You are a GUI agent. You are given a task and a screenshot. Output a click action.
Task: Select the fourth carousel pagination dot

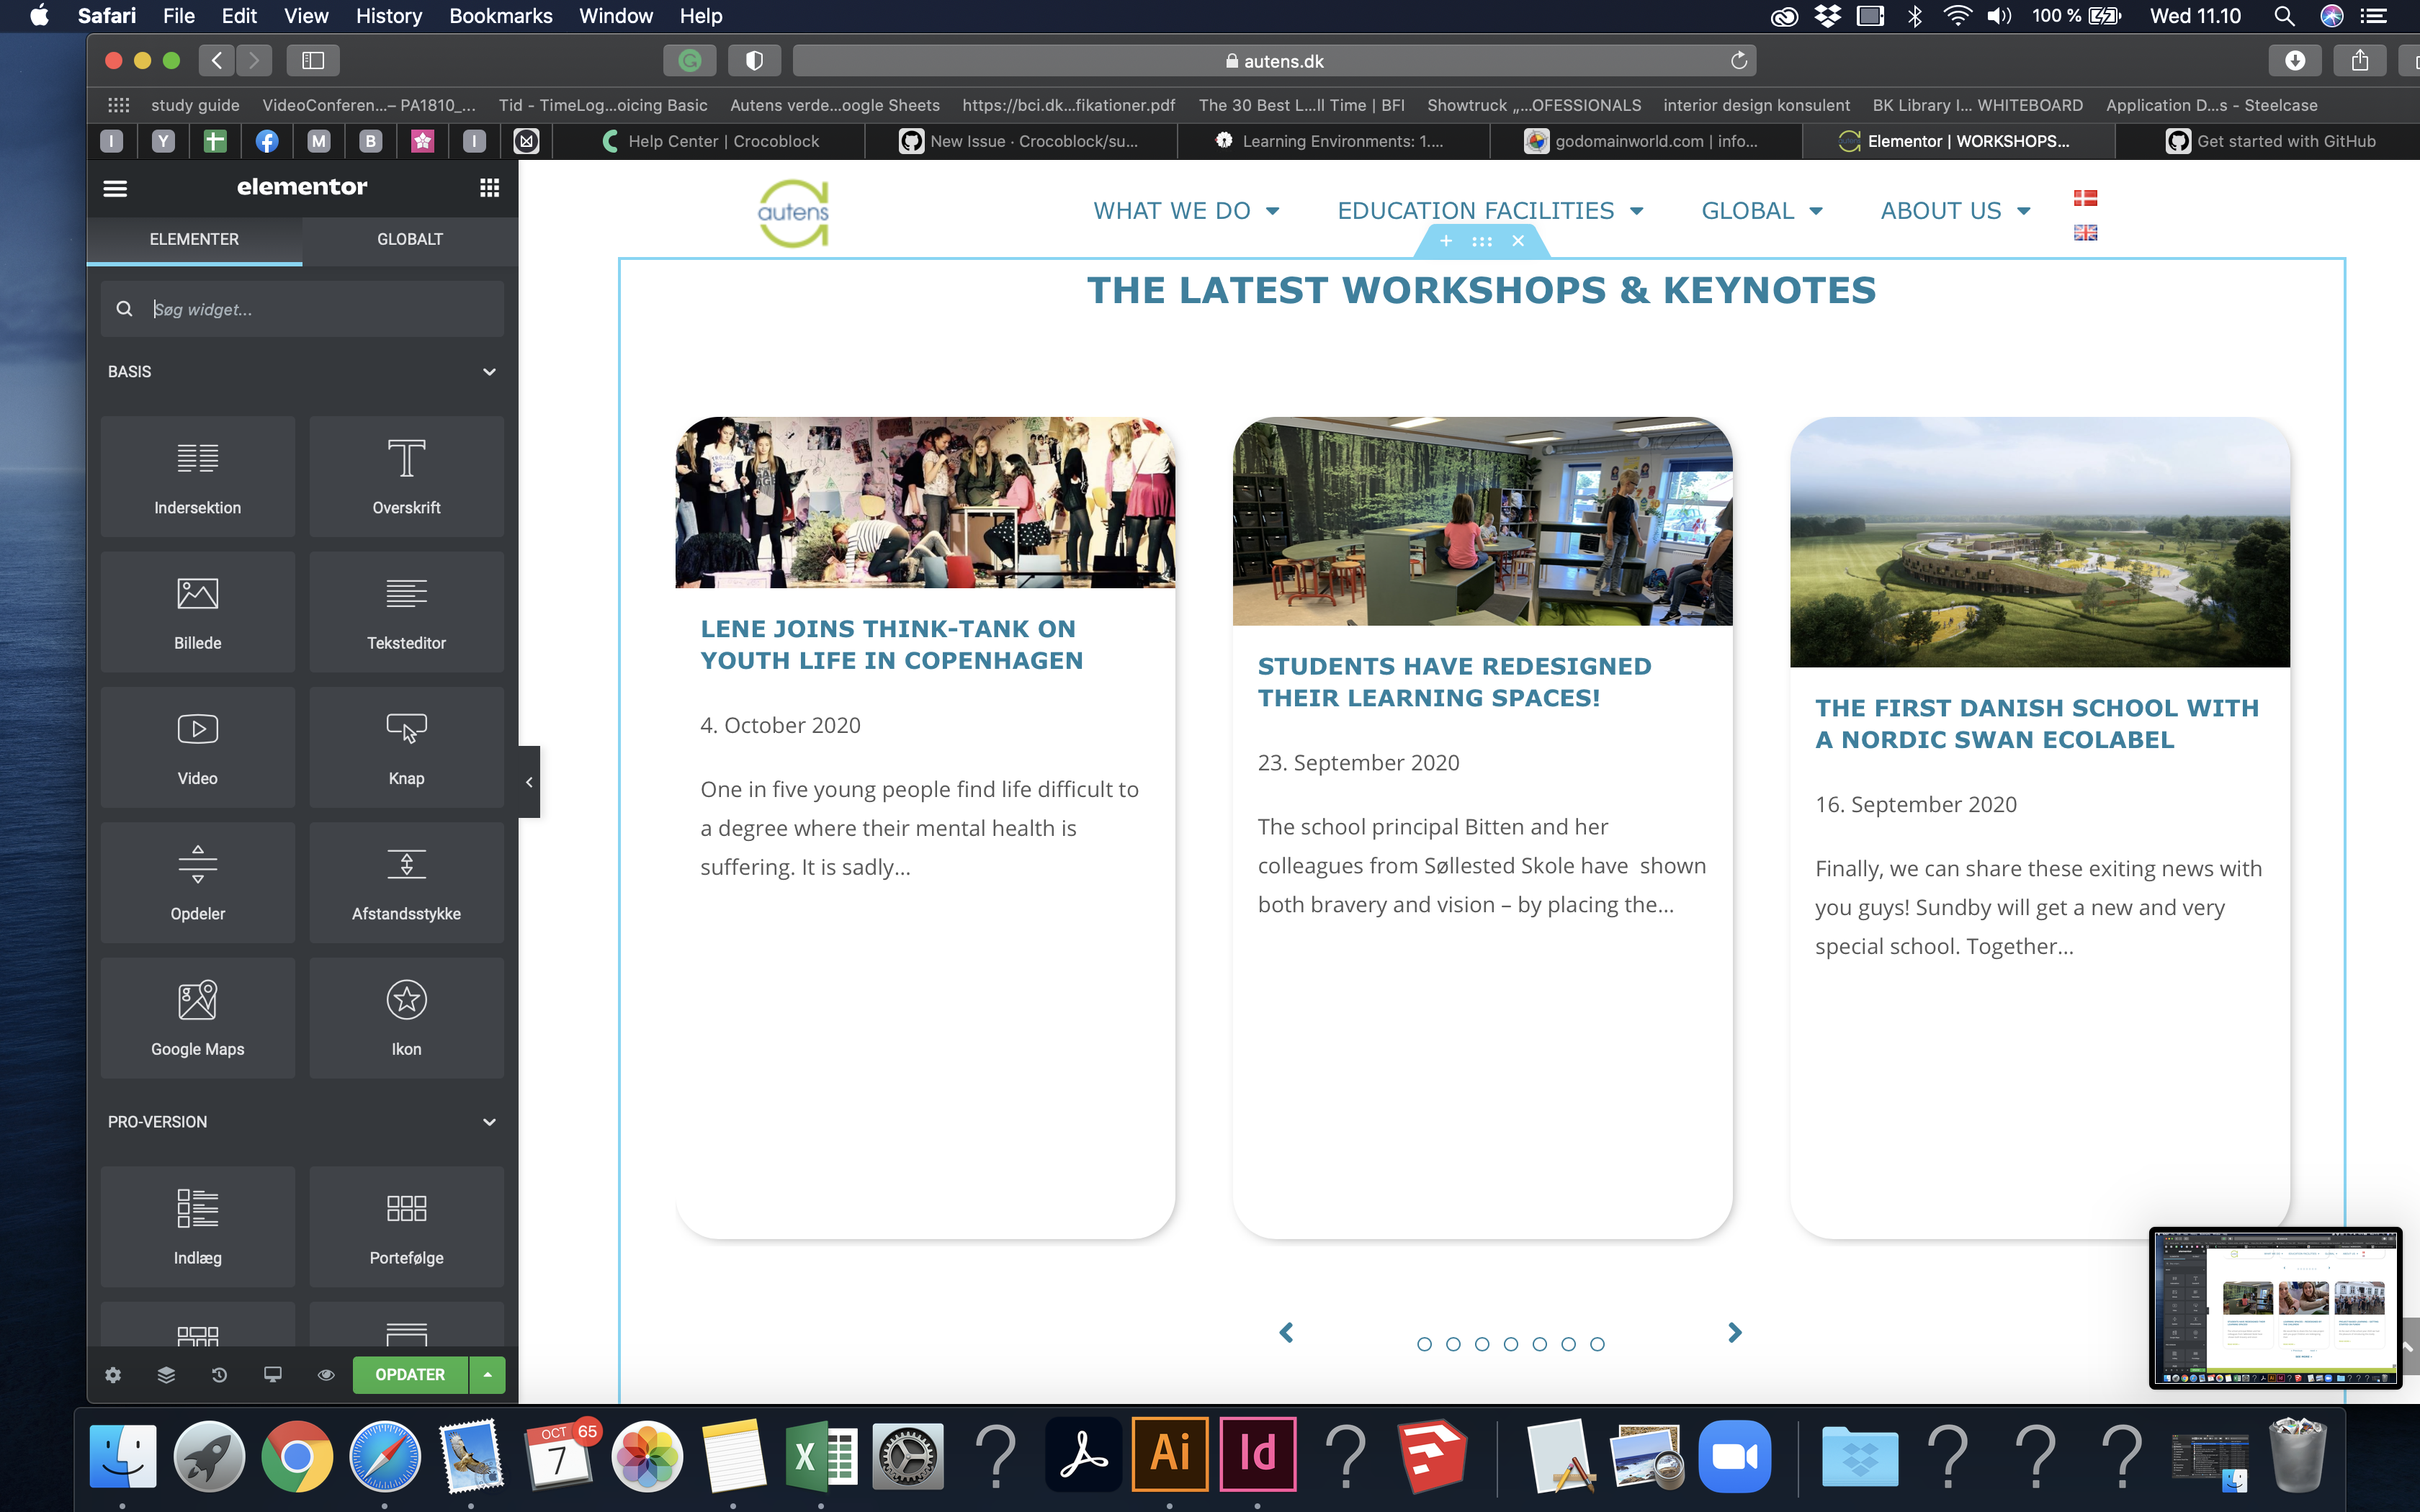click(x=1511, y=1344)
